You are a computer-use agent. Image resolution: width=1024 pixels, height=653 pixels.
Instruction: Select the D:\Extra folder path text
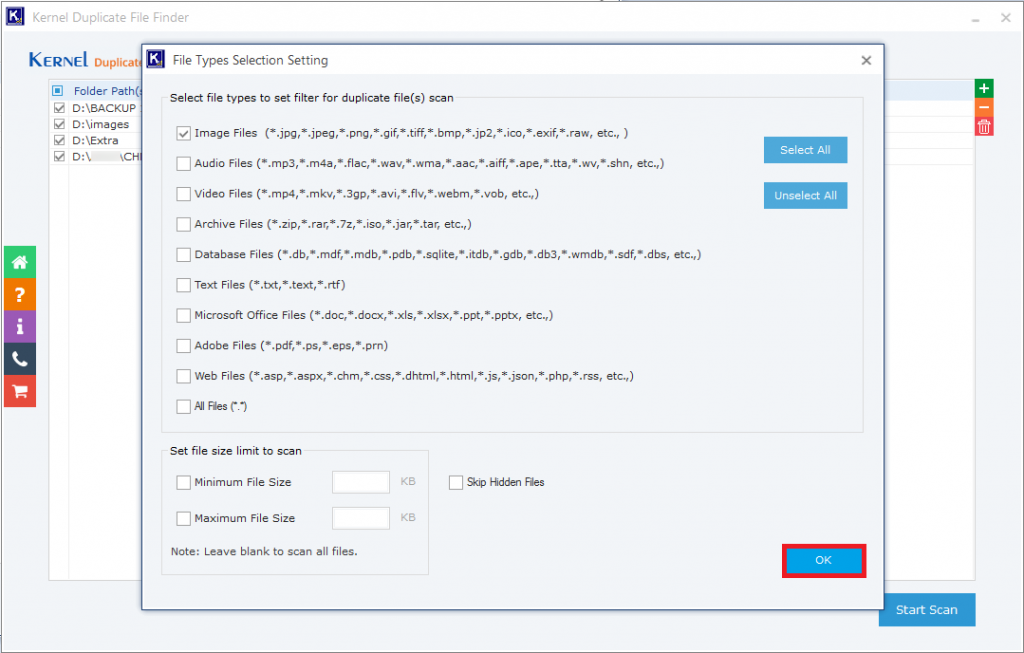(95, 140)
